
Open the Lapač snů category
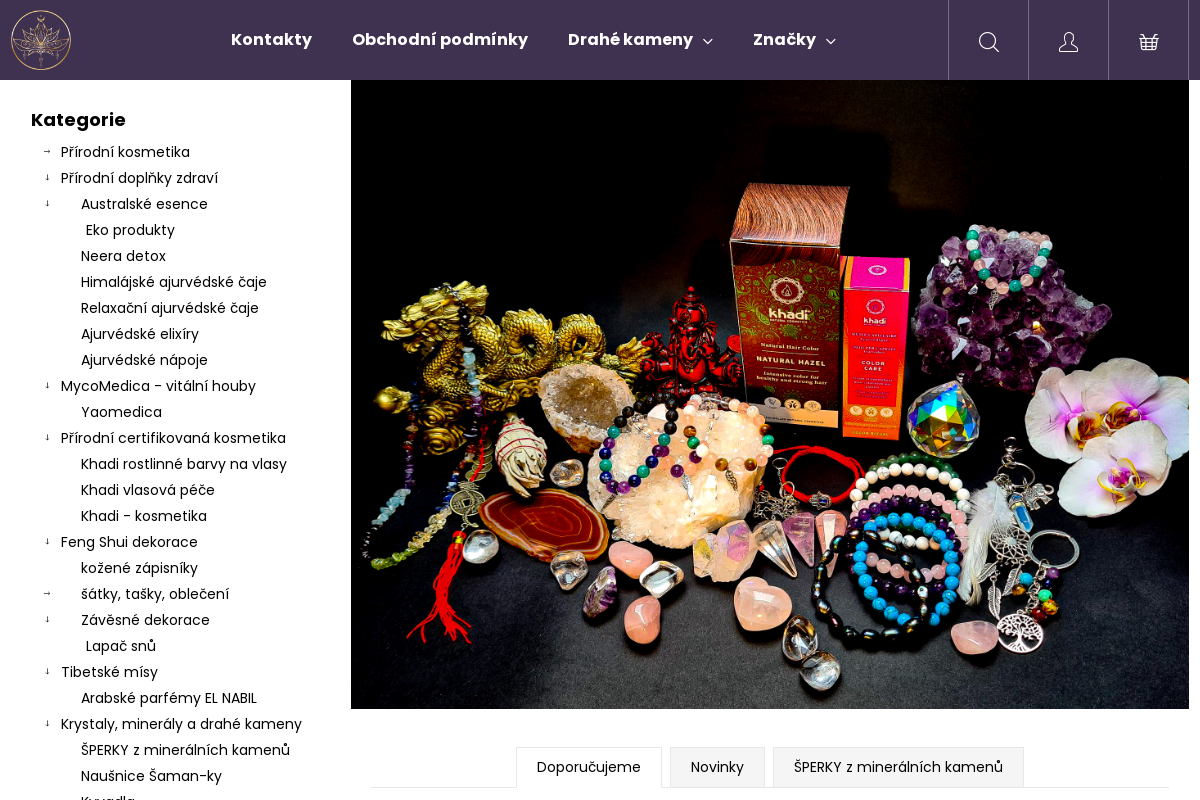[121, 646]
